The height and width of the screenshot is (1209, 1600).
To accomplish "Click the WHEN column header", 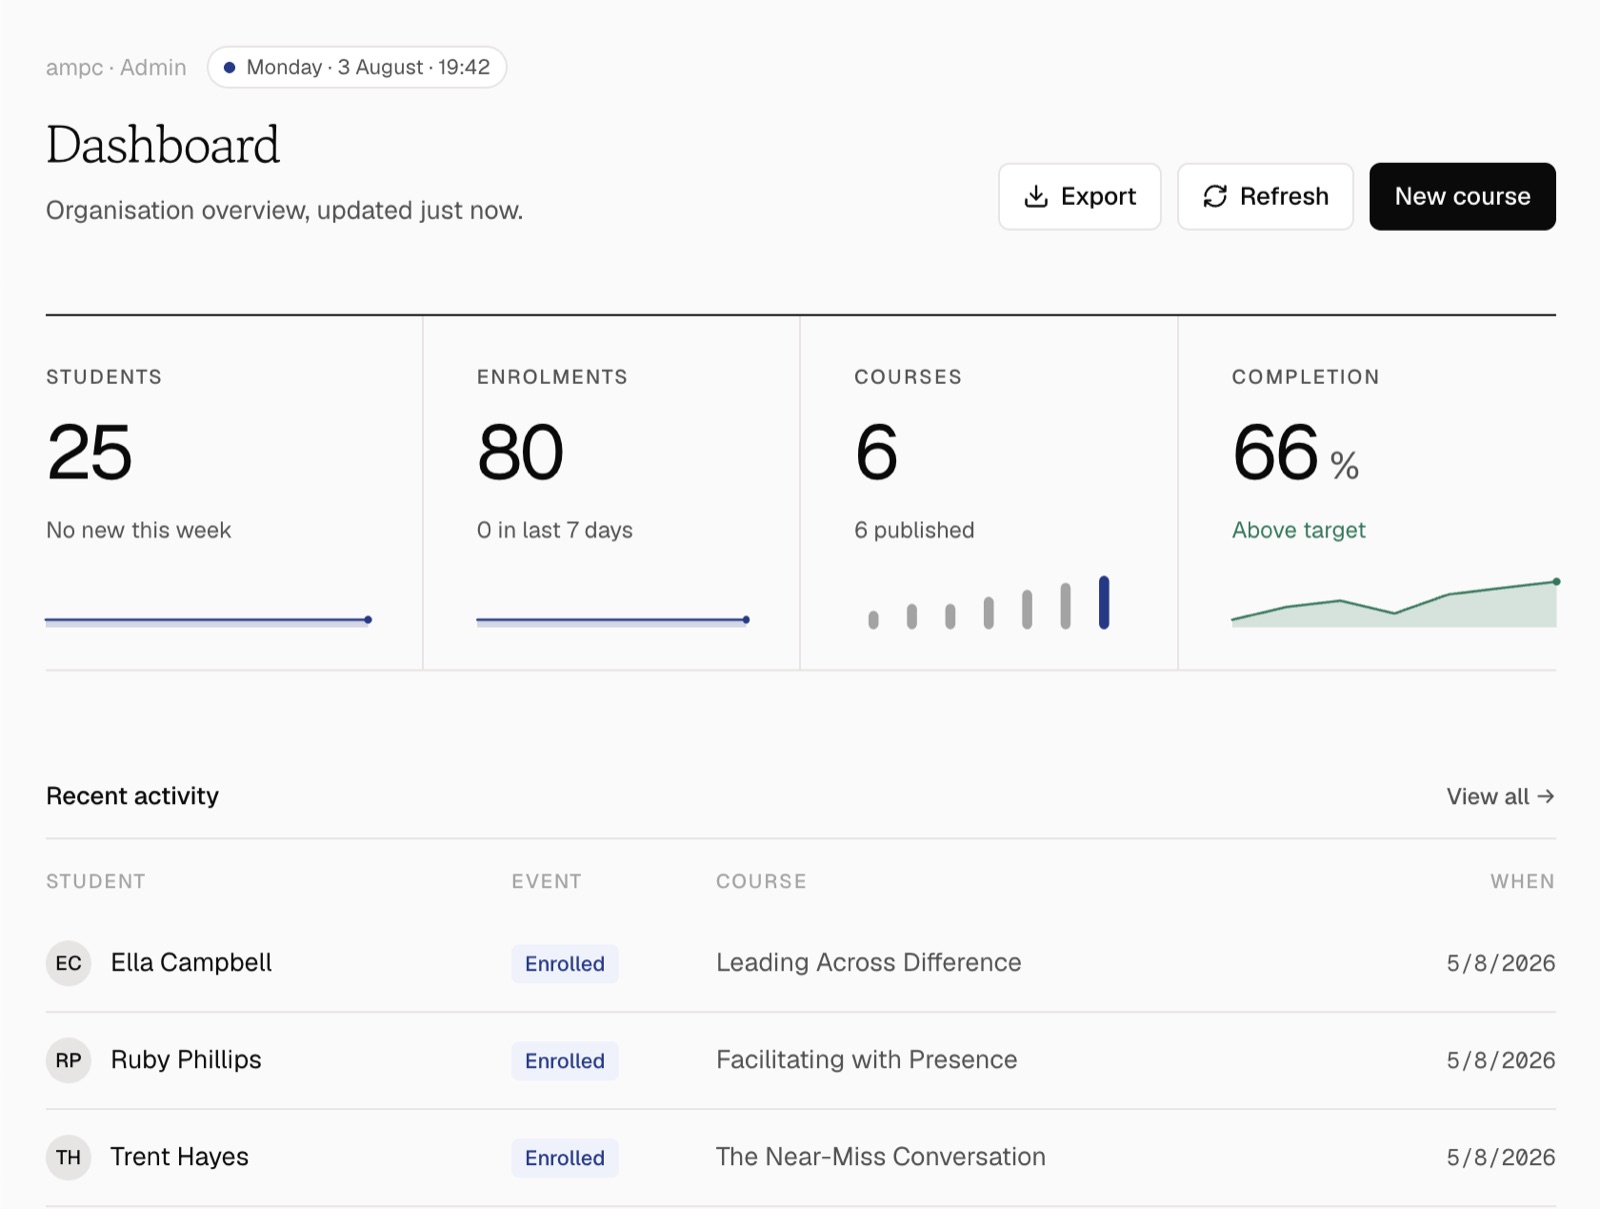I will (1522, 881).
